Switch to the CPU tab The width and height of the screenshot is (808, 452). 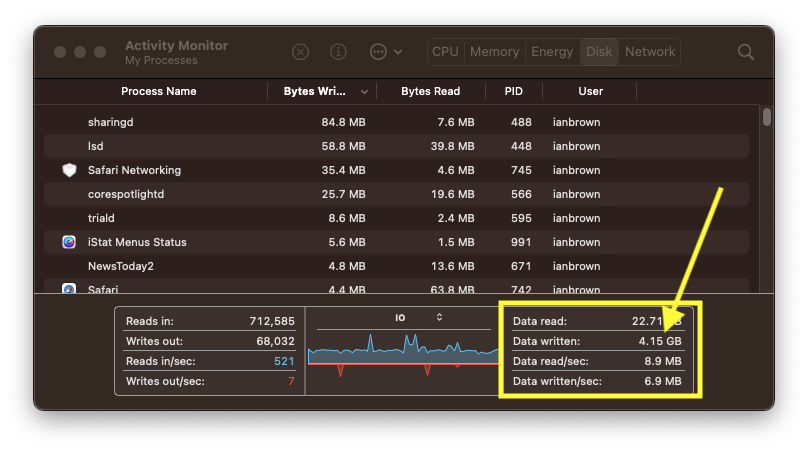[445, 52]
